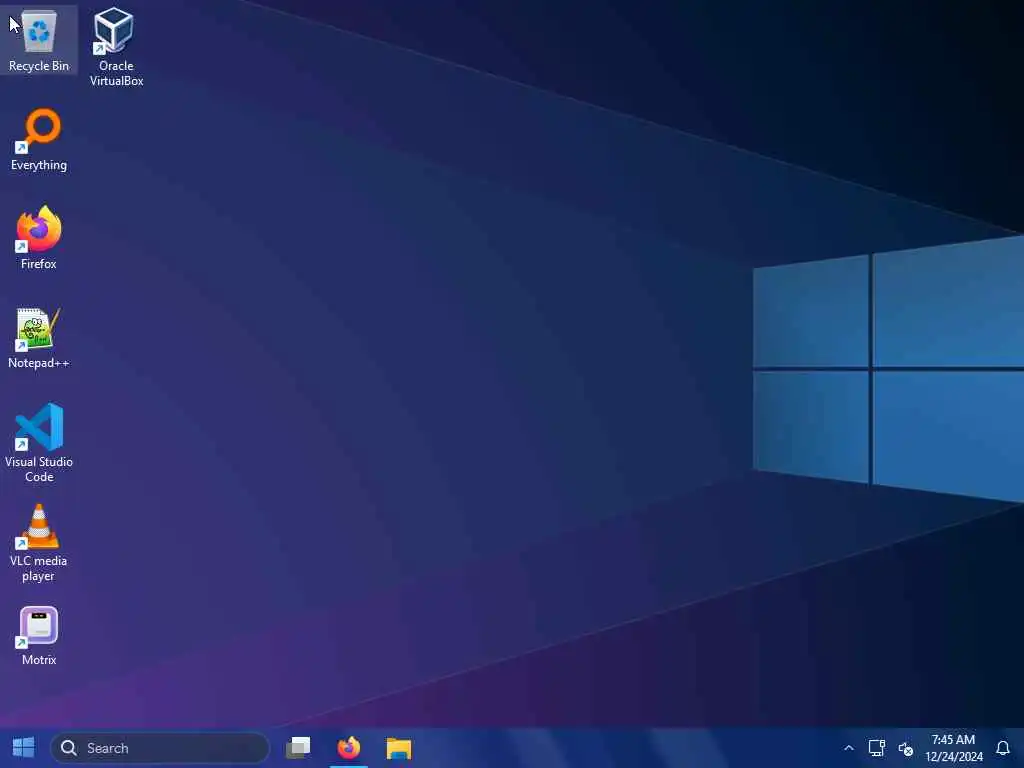Open Firefox from the taskbar
The width and height of the screenshot is (1024, 768).
coord(349,748)
